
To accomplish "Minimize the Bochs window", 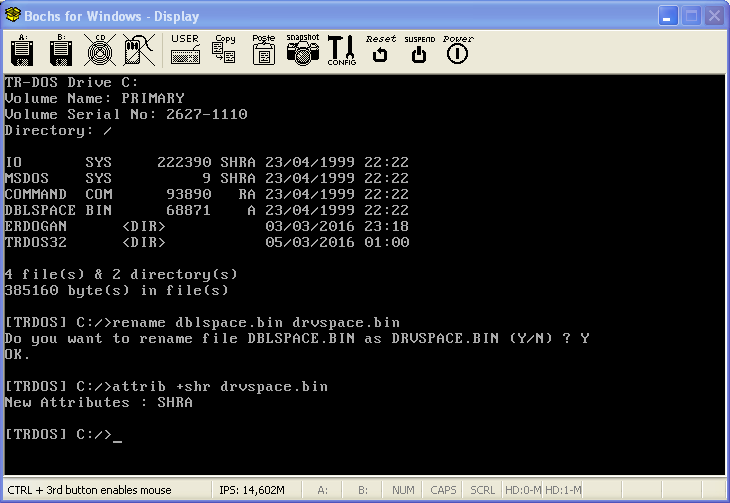I will click(668, 16).
